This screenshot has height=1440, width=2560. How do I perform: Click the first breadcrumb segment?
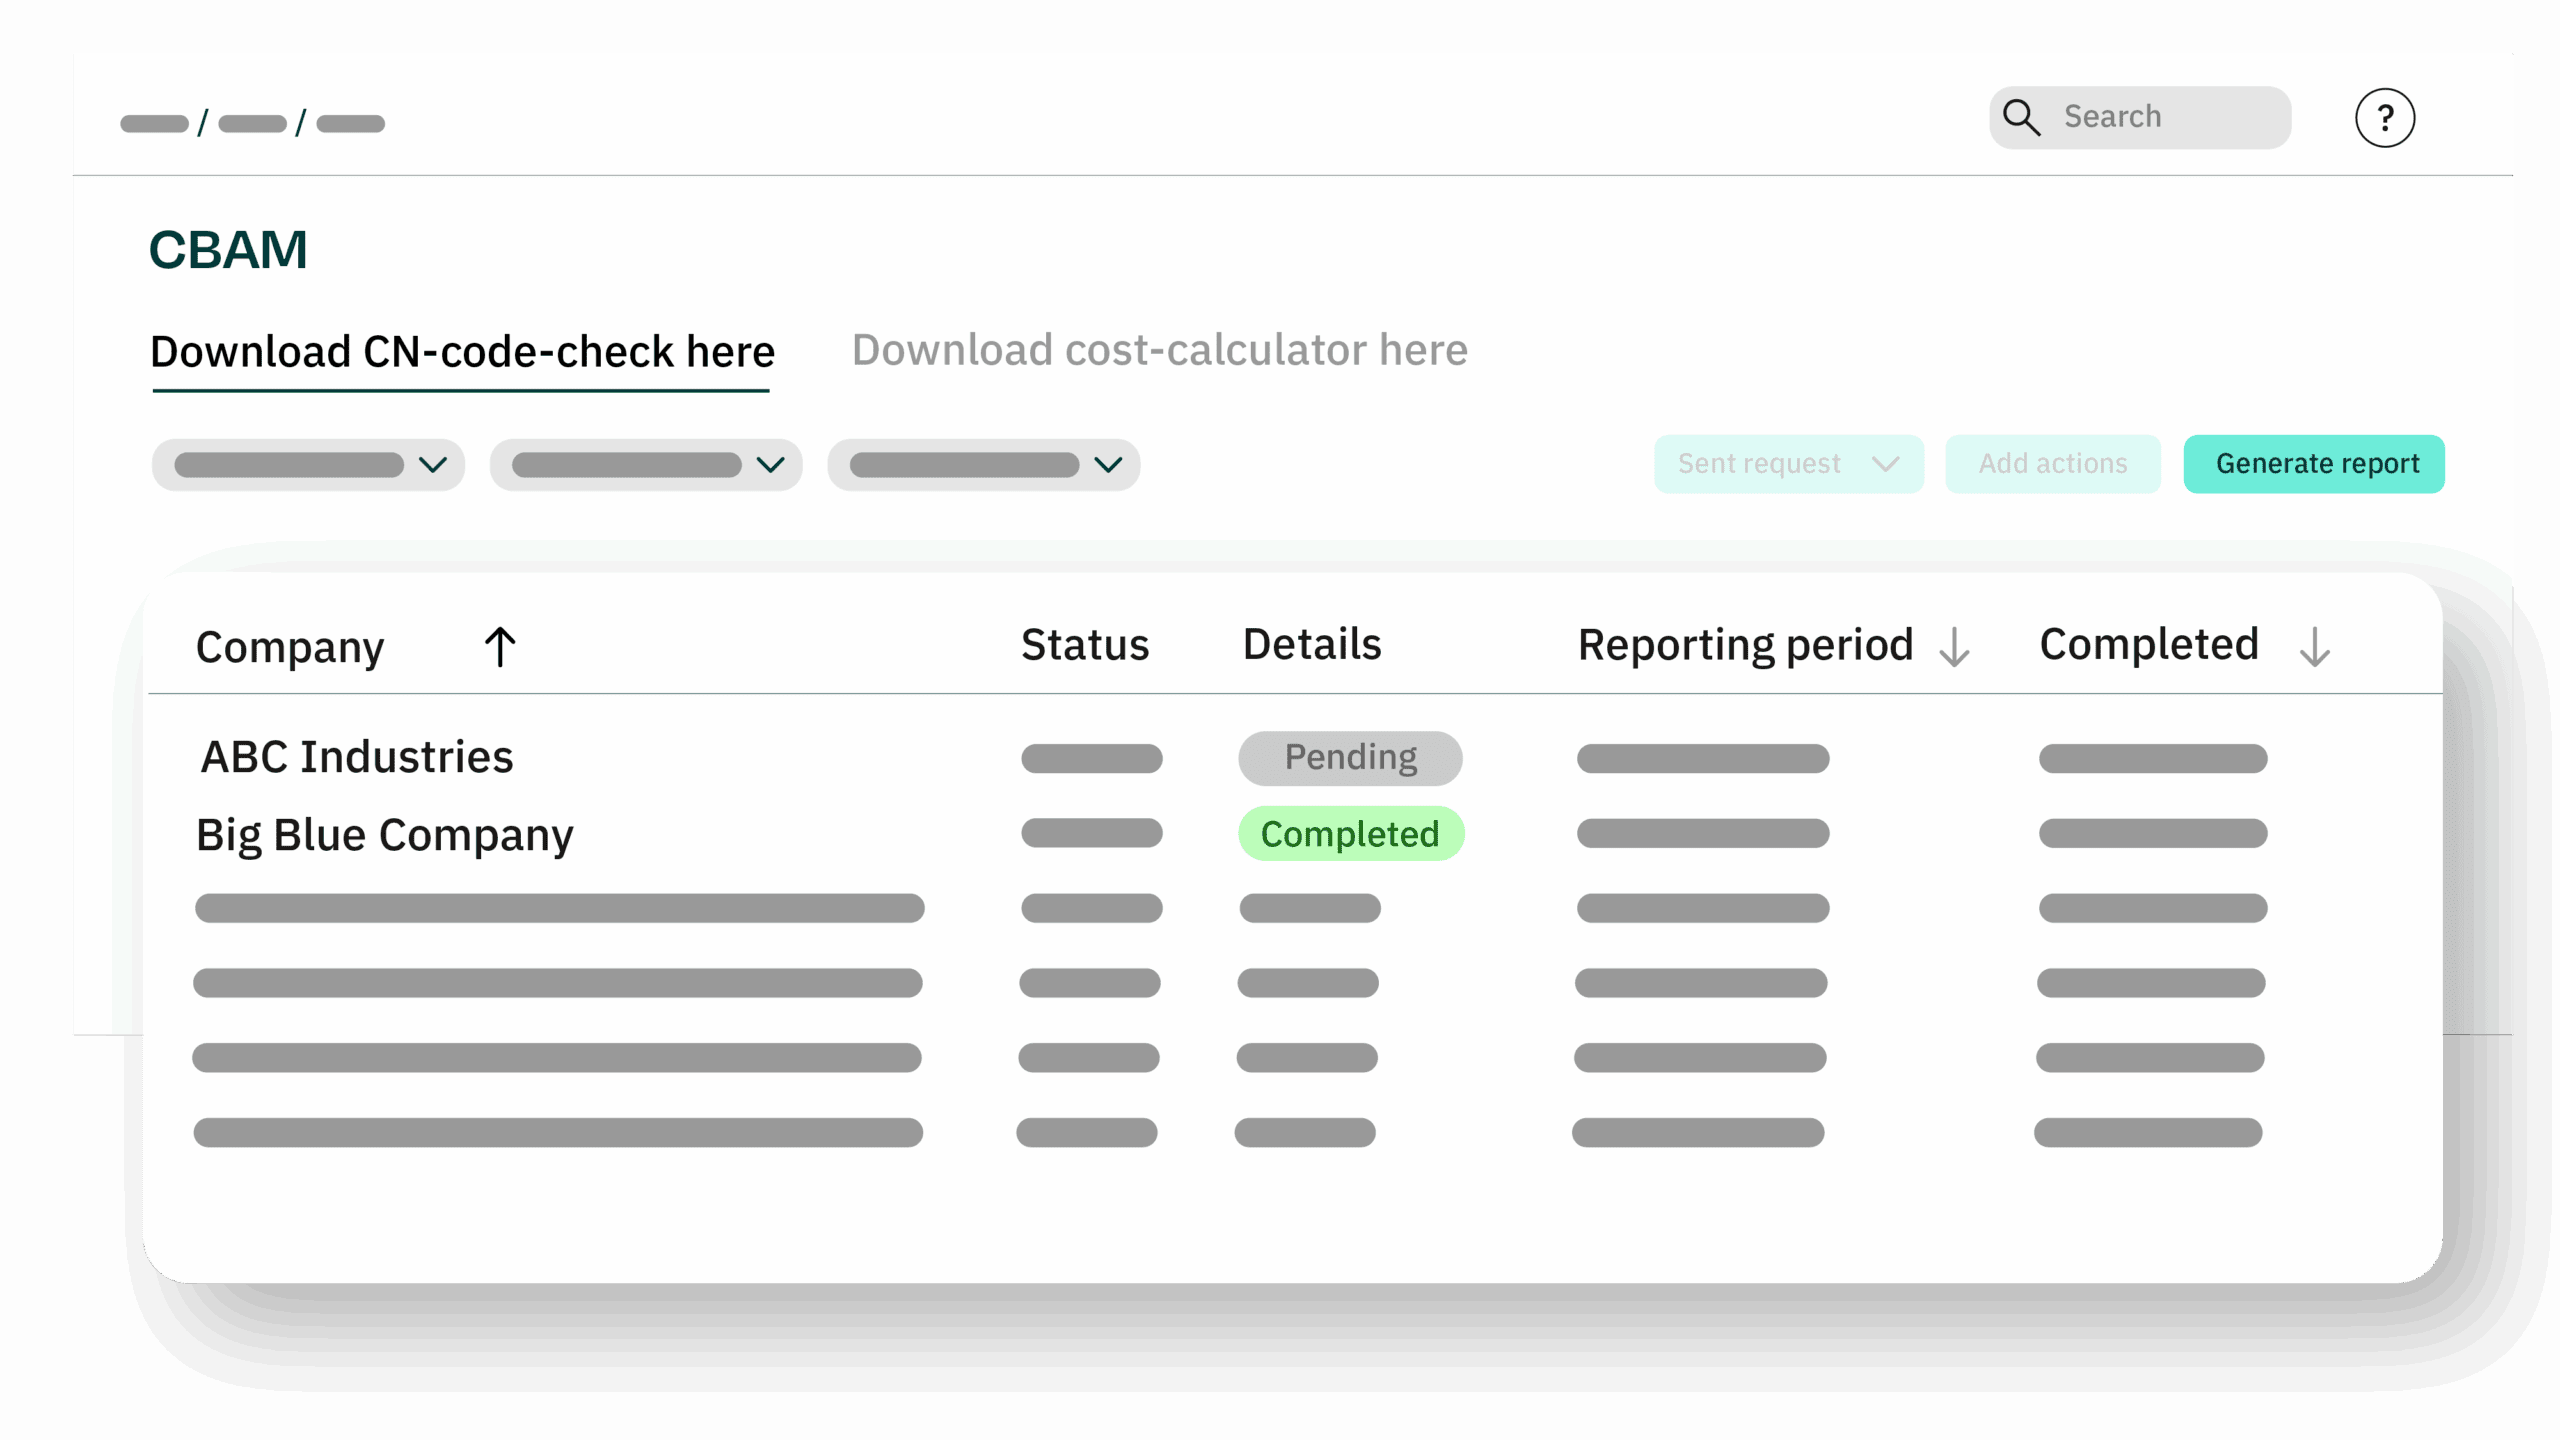click(155, 124)
